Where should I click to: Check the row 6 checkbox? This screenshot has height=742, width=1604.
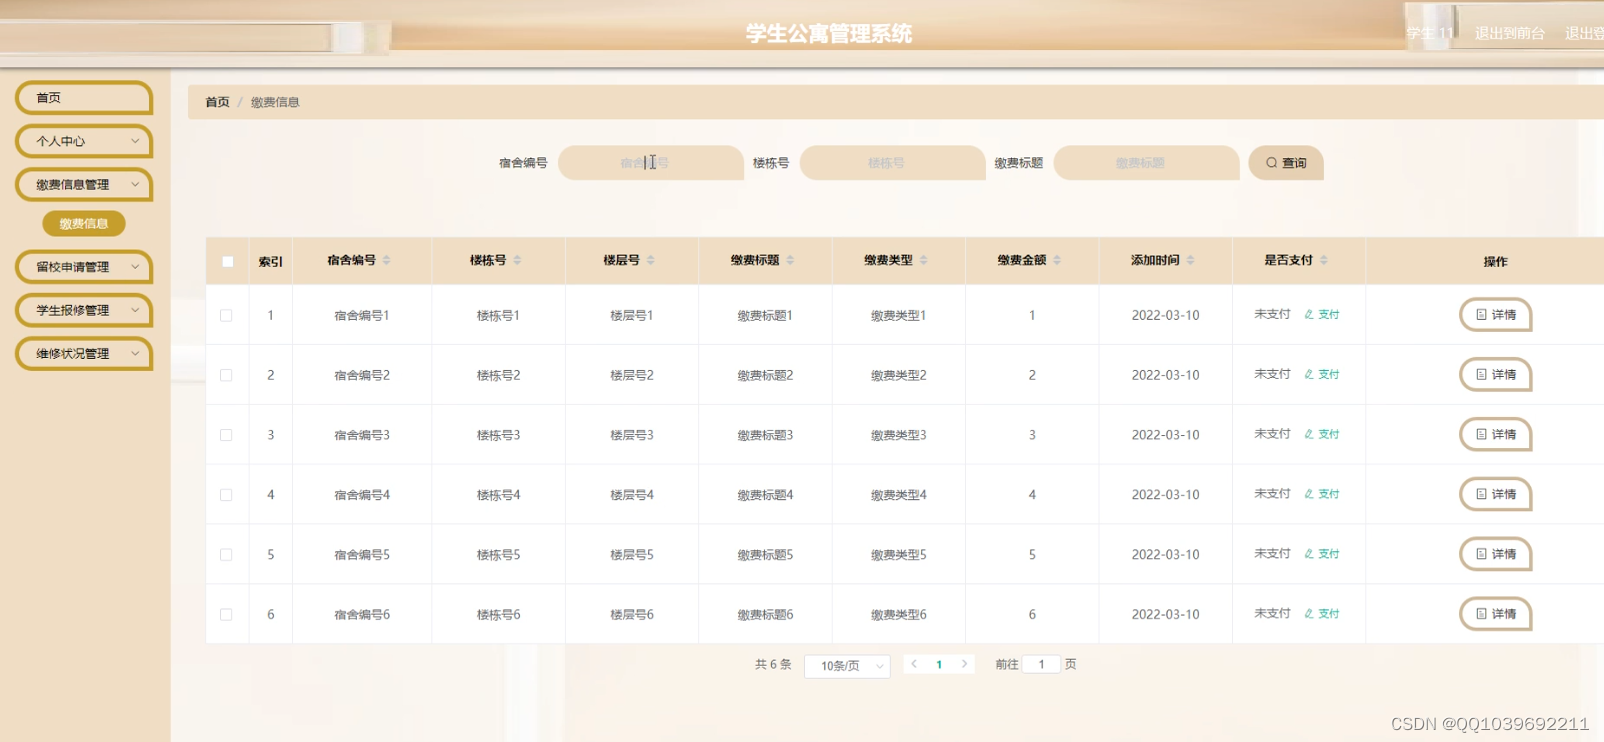coord(226,615)
